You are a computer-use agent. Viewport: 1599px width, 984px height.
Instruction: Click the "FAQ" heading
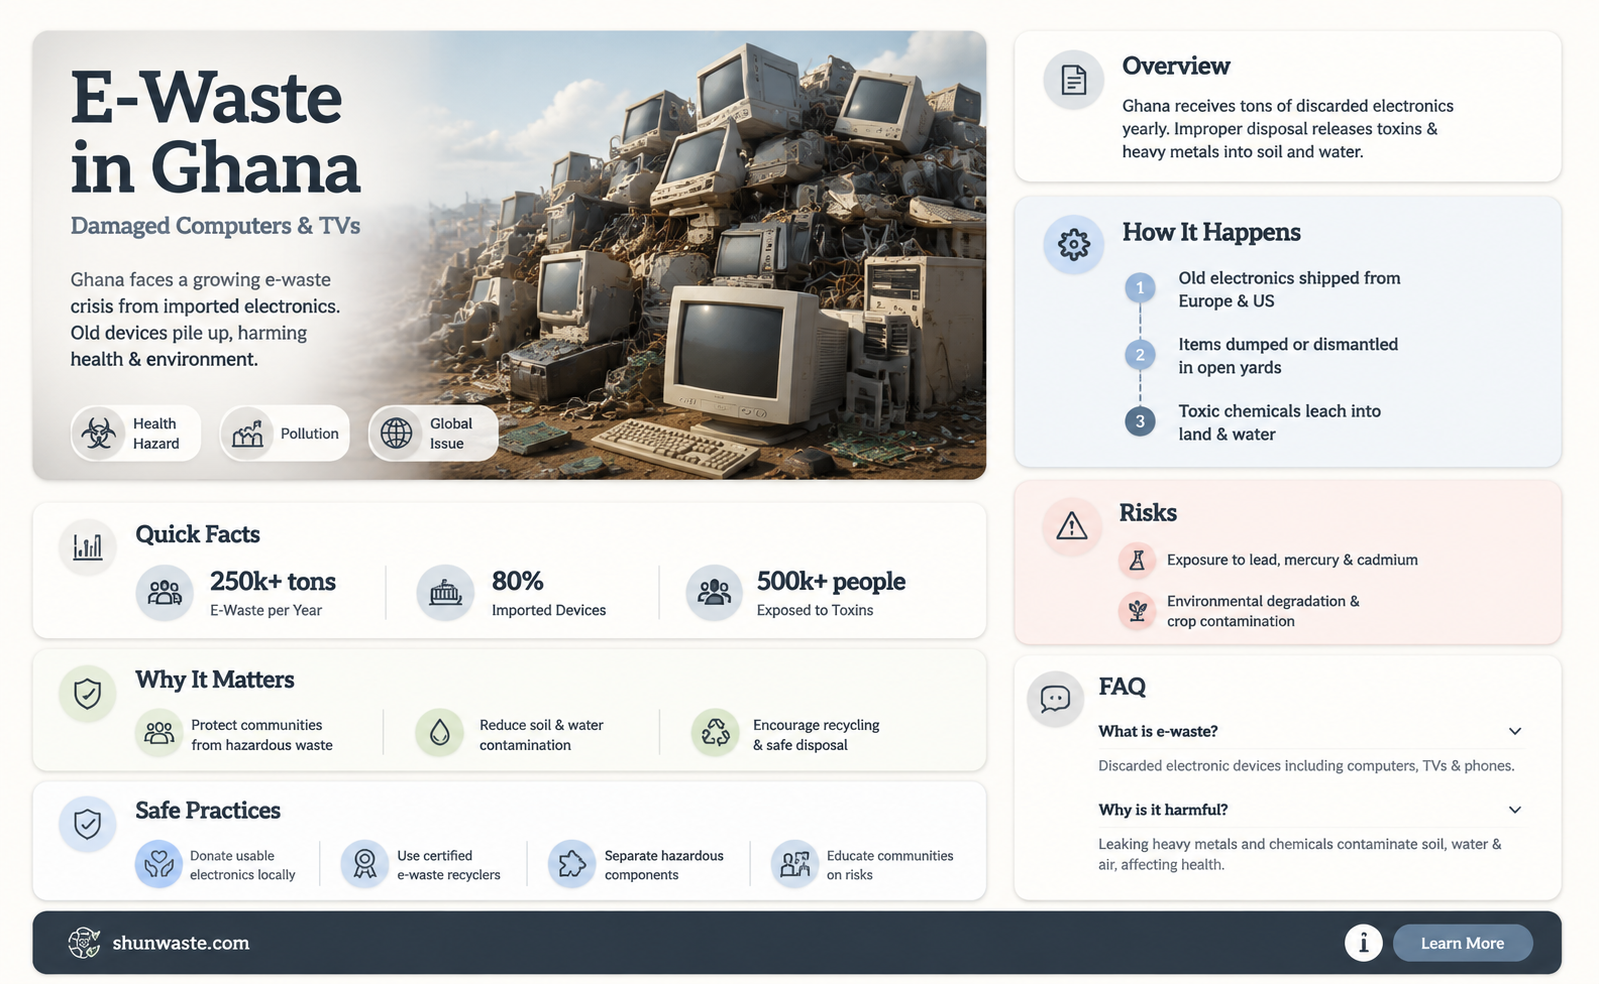(1122, 687)
